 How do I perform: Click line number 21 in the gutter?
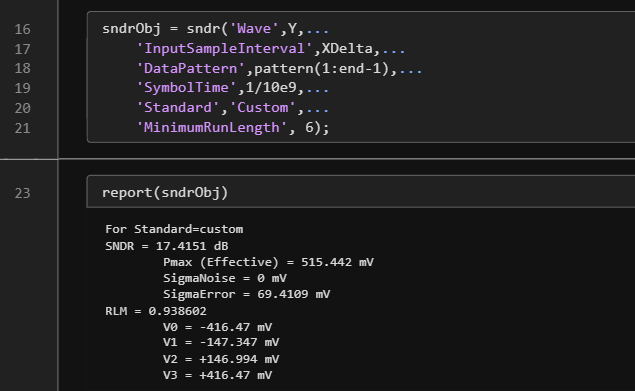point(22,128)
